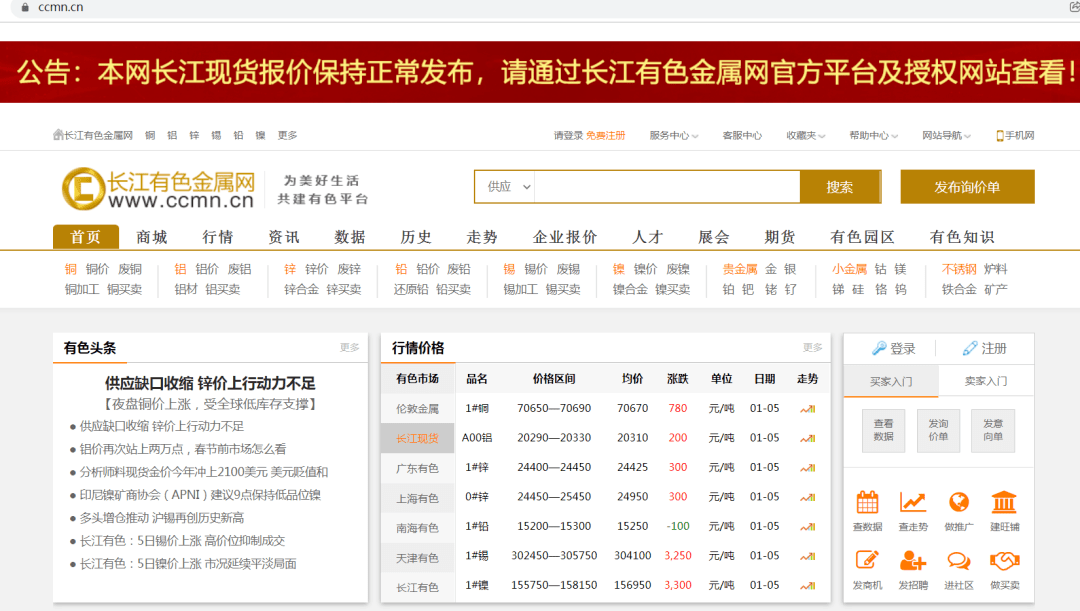Open 建旺铺 via the bank icon
Image resolution: width=1080 pixels, height=611 pixels.
click(1004, 503)
